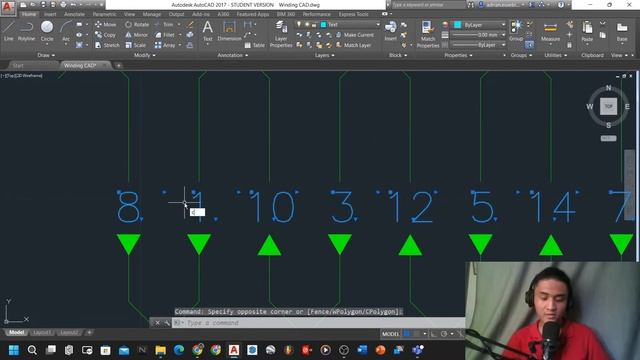Choose the Circle tool

tap(47, 31)
